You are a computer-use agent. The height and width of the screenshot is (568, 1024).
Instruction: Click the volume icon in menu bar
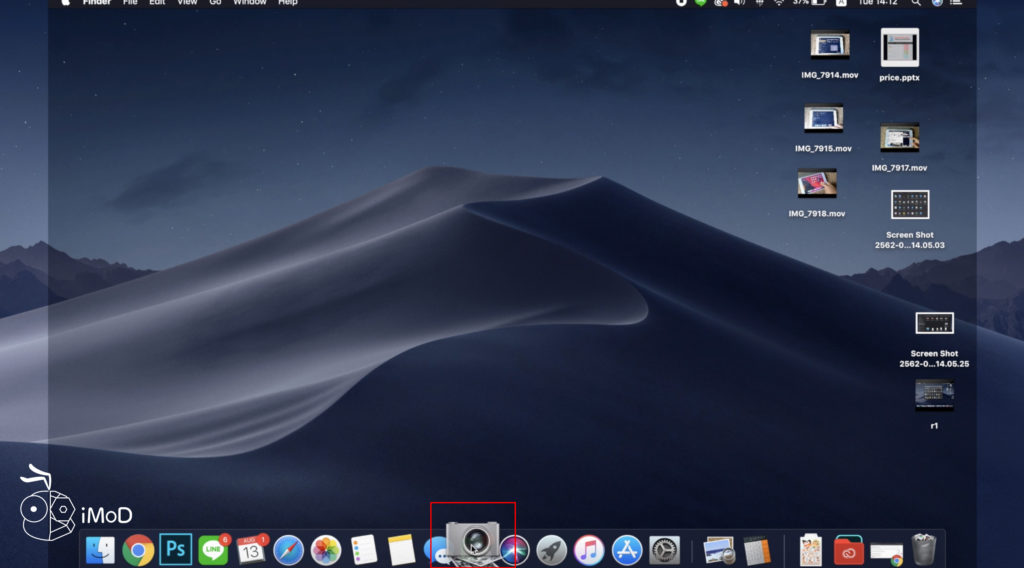(x=739, y=3)
